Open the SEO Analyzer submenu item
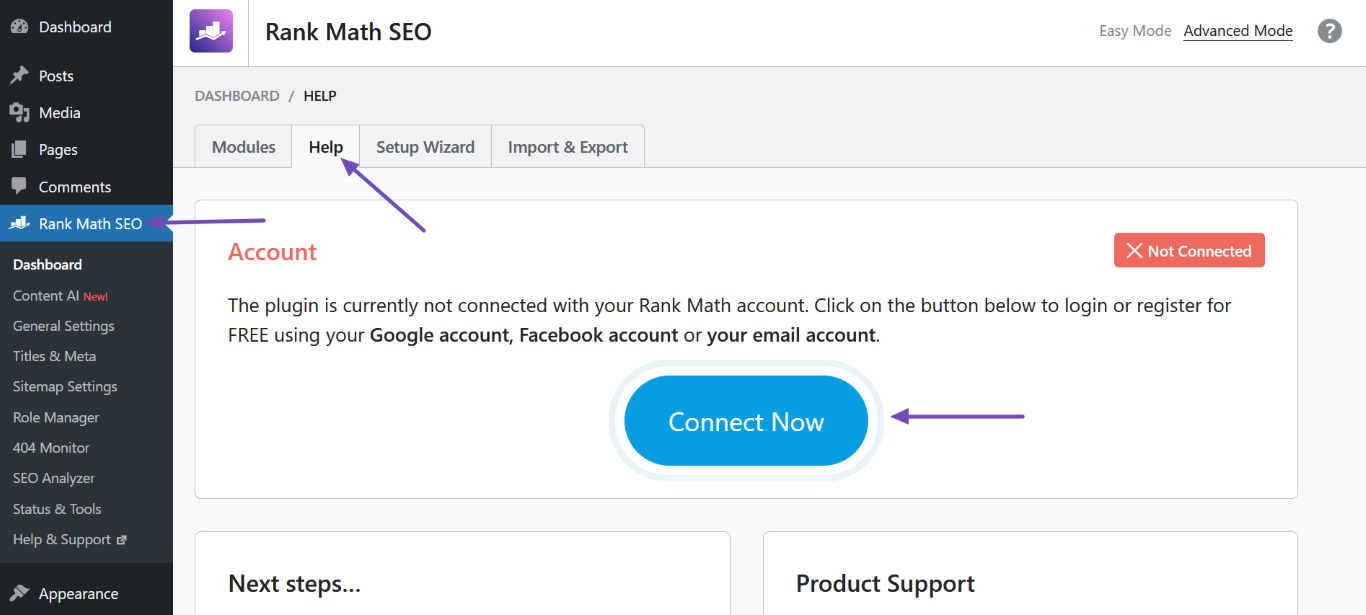The height and width of the screenshot is (615, 1366). coord(54,478)
